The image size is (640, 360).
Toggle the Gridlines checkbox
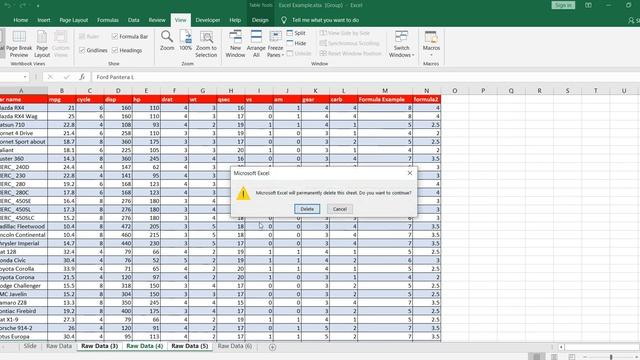click(93, 50)
